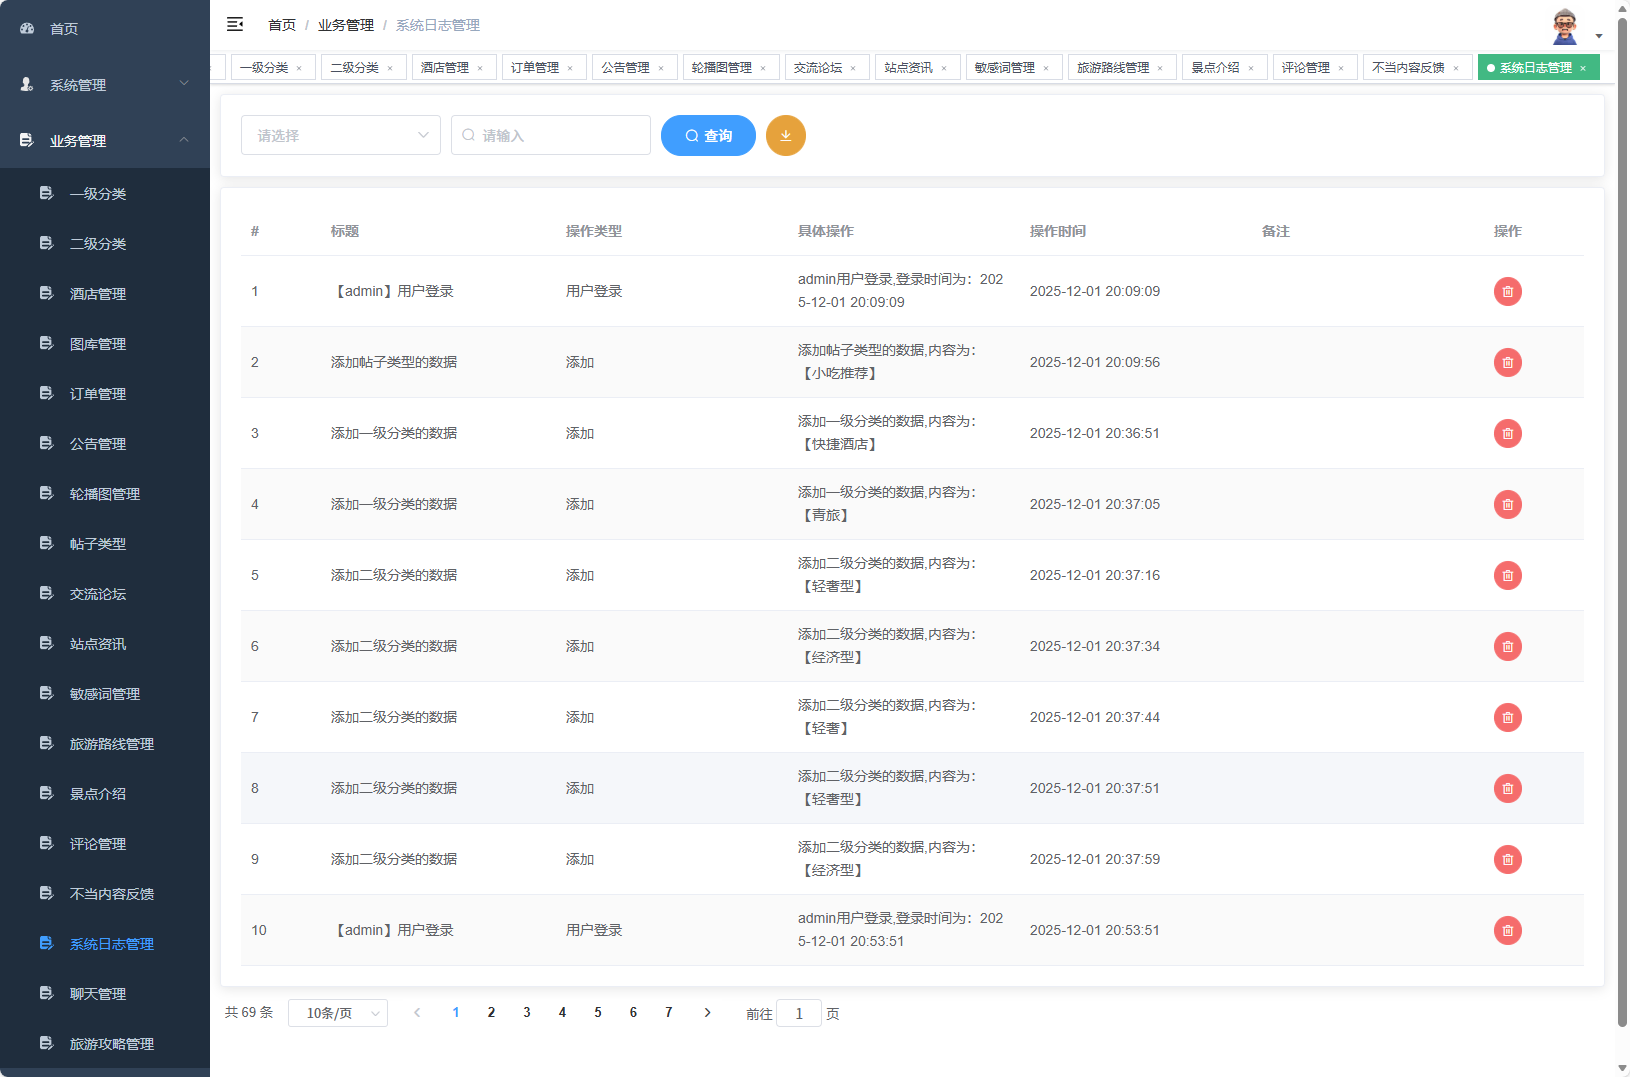Open the 首页 dashboard icon in sidebar
The width and height of the screenshot is (1630, 1077).
click(x=26, y=28)
